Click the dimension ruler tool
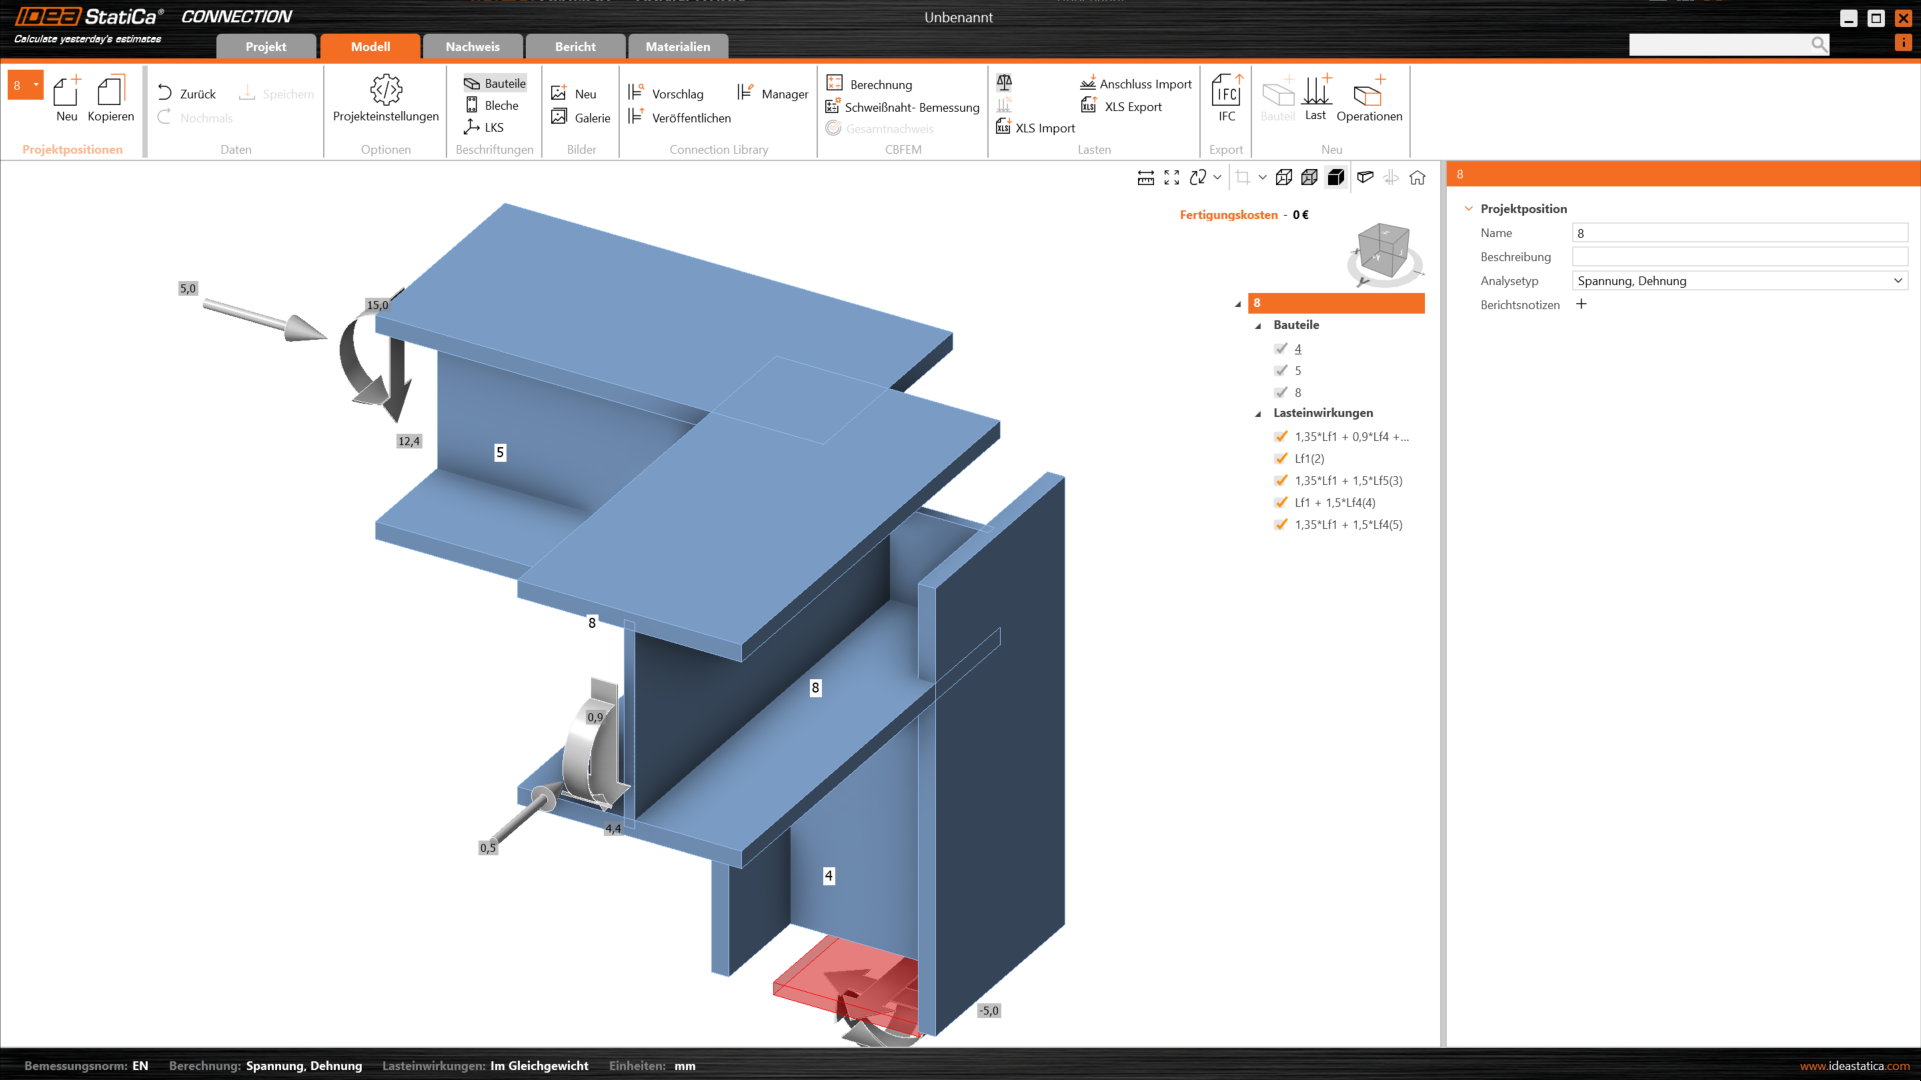Screen dimensions: 1921x1081 (x=1146, y=177)
